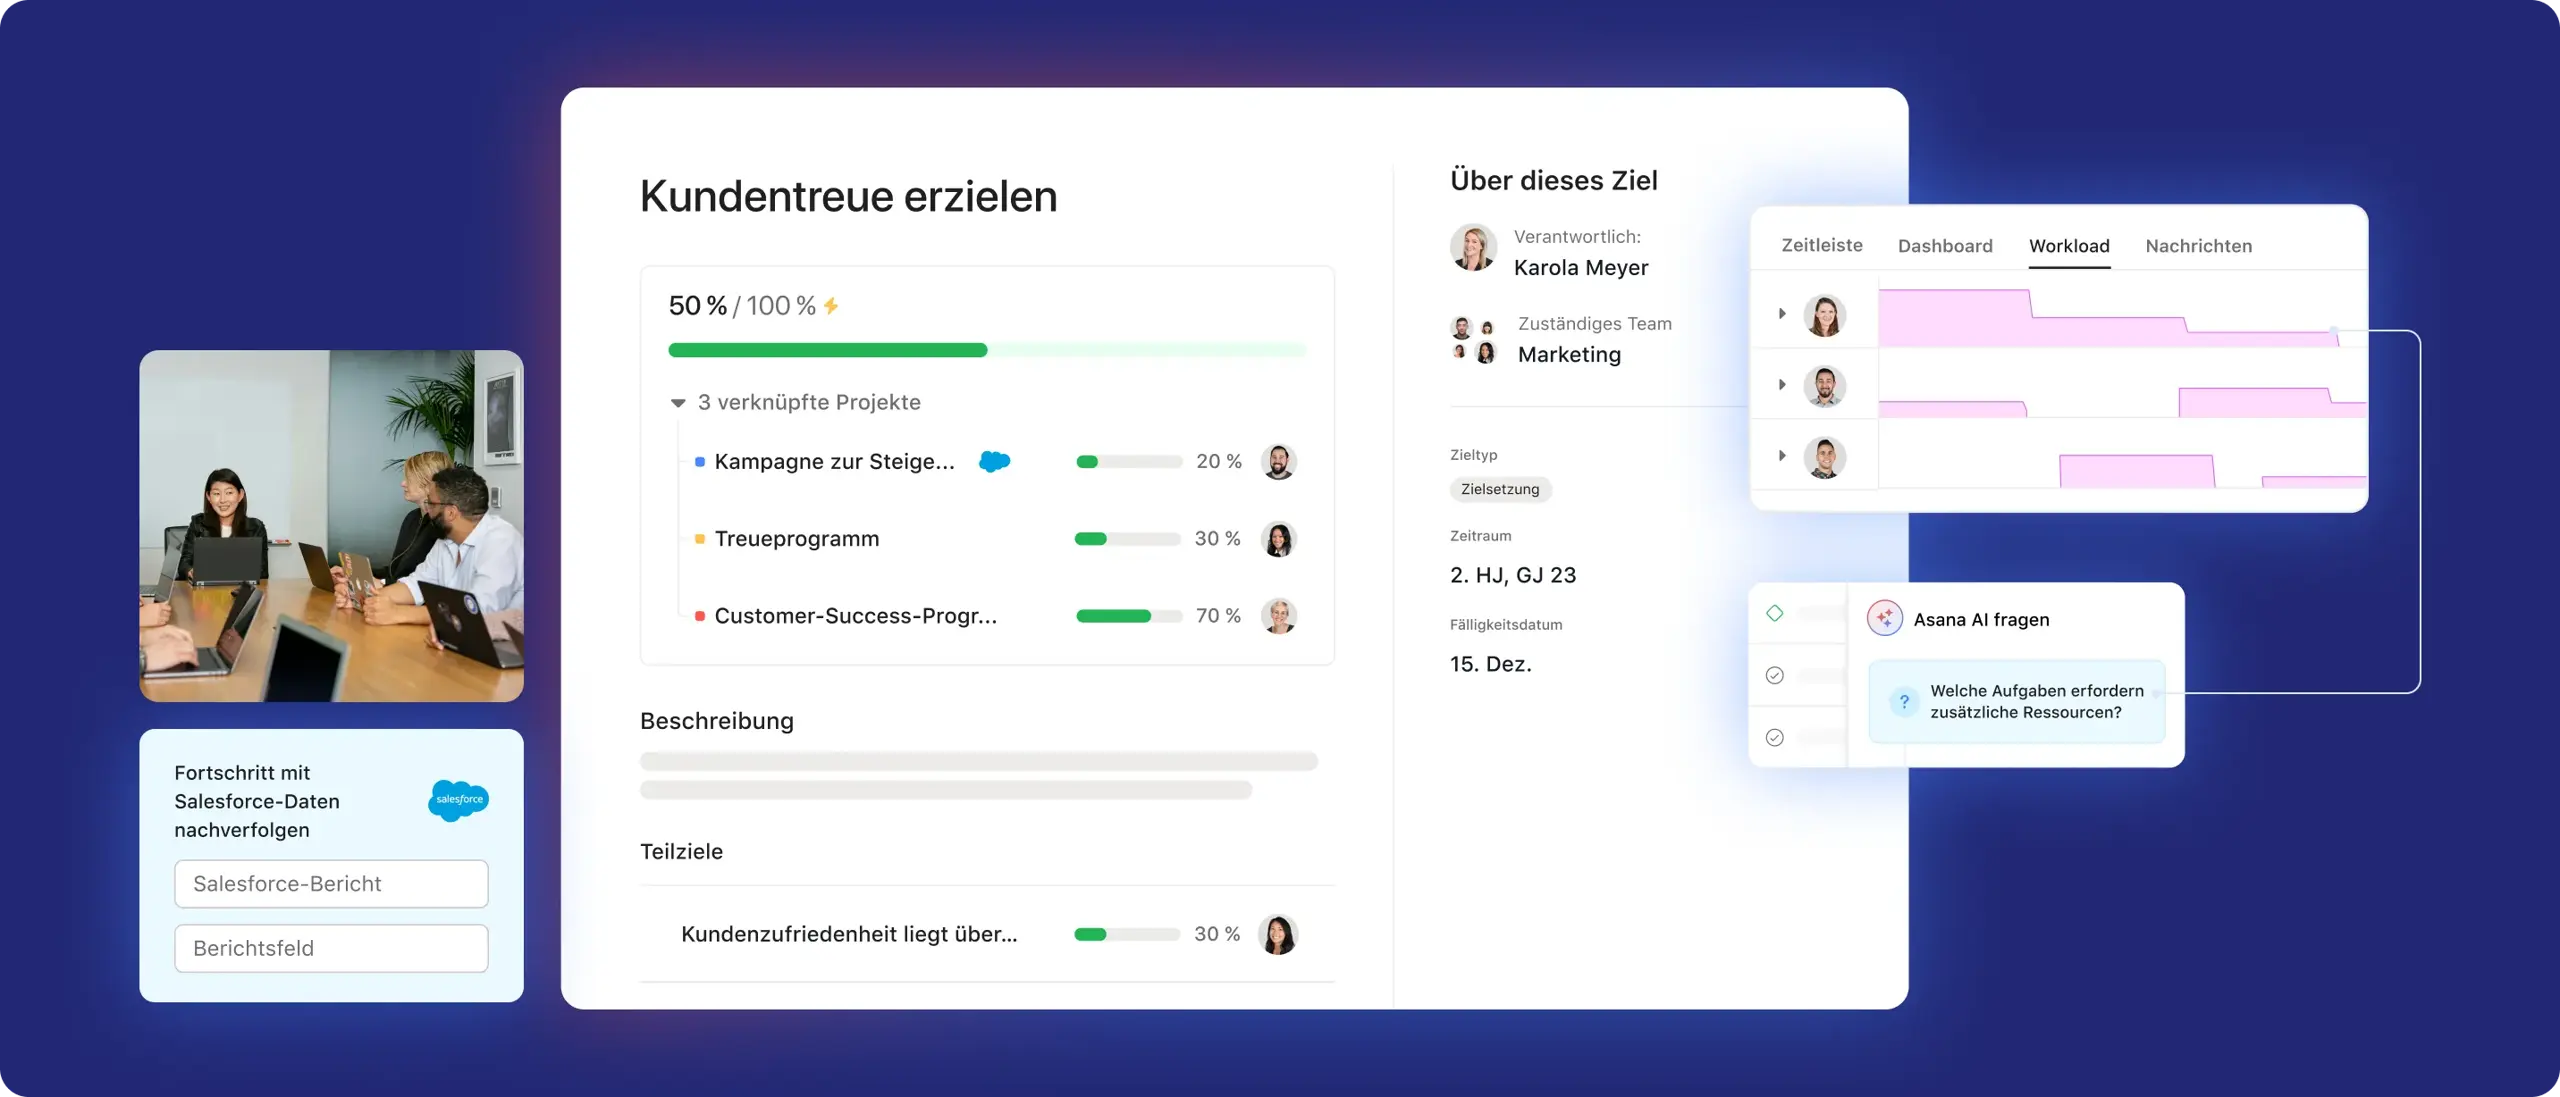This screenshot has width=2560, height=1097.
Task: Expand the second person's workload row
Action: click(1782, 385)
